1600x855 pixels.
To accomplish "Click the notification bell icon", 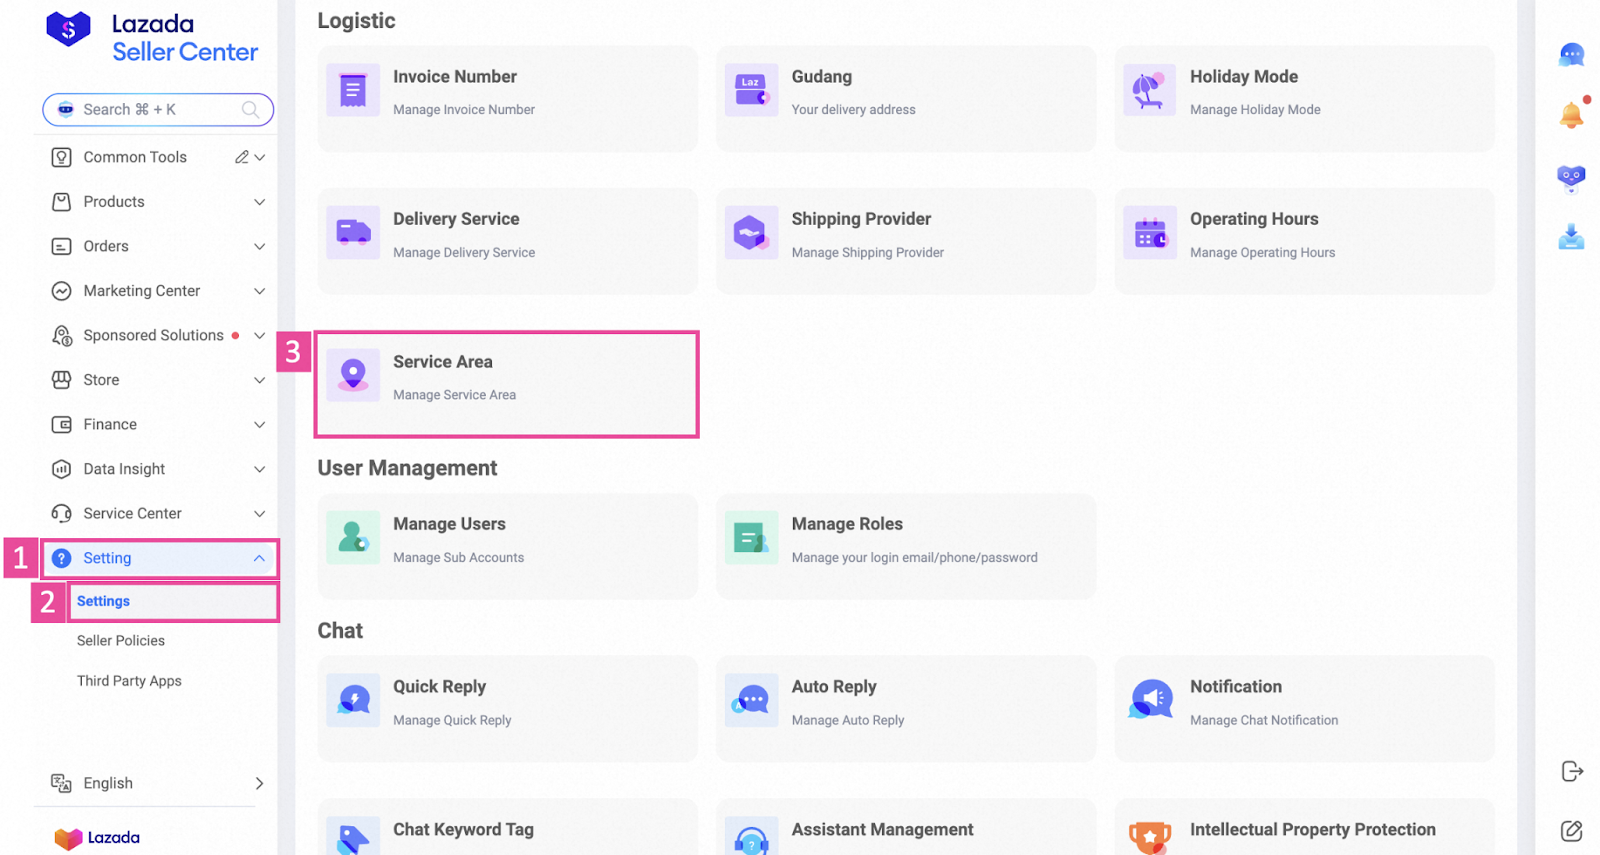I will tap(1571, 115).
